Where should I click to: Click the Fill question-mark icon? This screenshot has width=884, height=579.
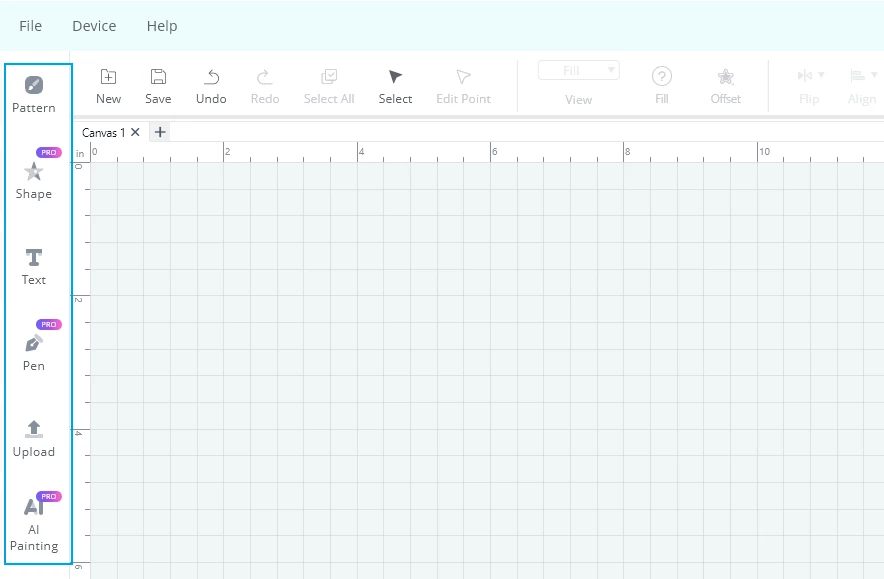pos(662,76)
